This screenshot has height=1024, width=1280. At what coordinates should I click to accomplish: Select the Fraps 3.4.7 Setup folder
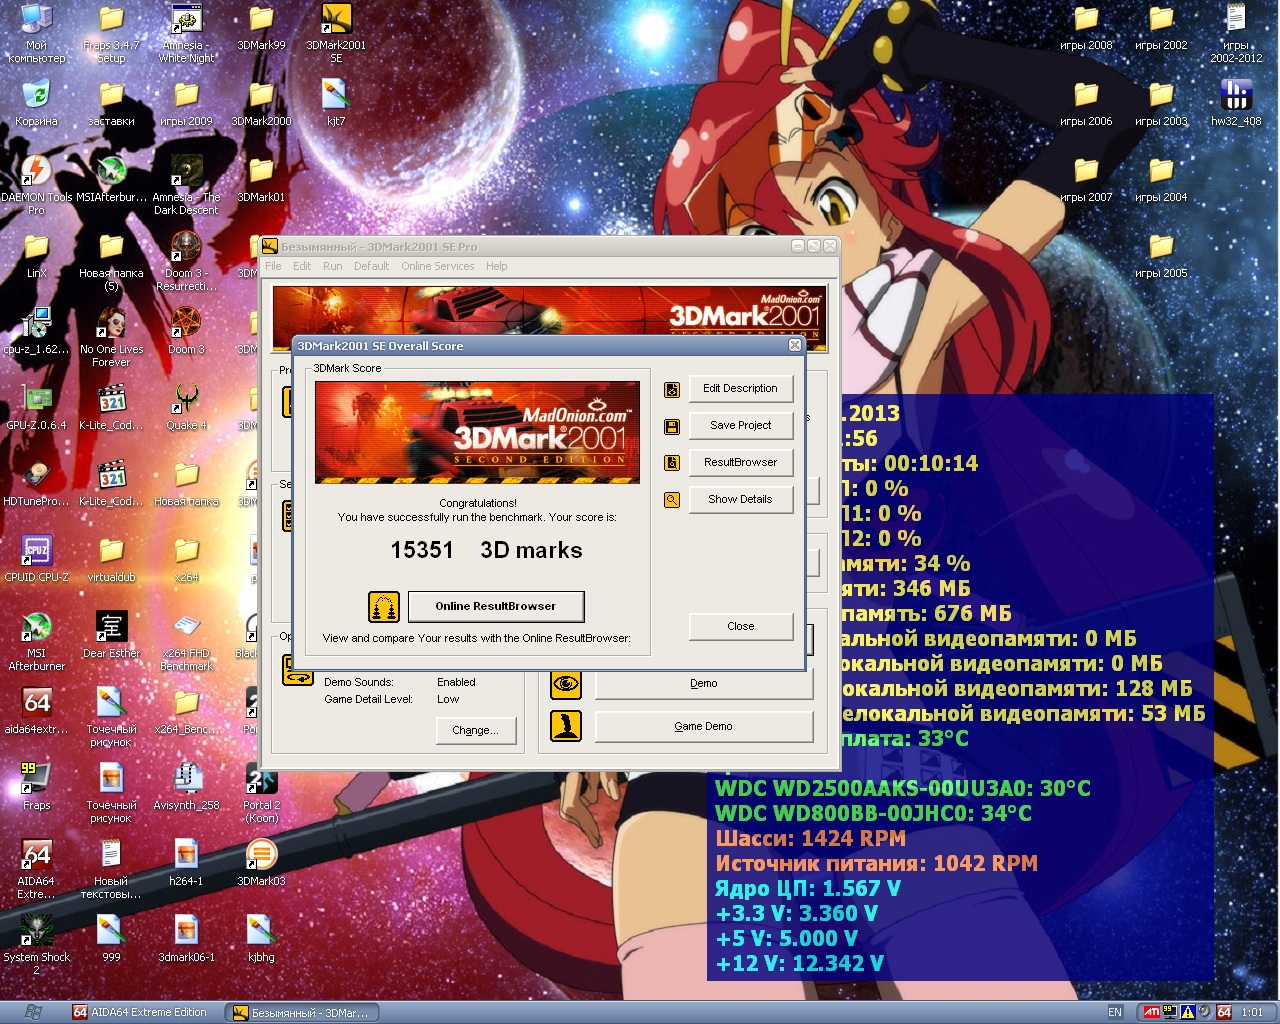point(111,34)
